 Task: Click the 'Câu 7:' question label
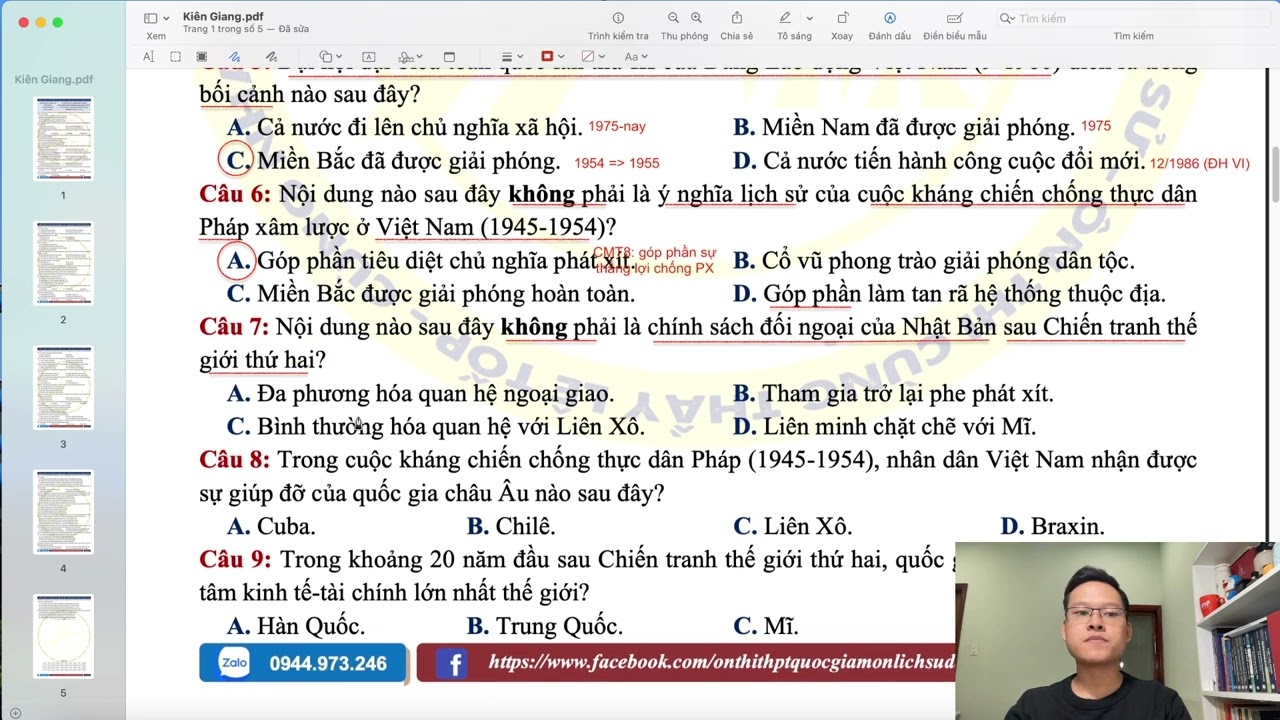pos(234,327)
